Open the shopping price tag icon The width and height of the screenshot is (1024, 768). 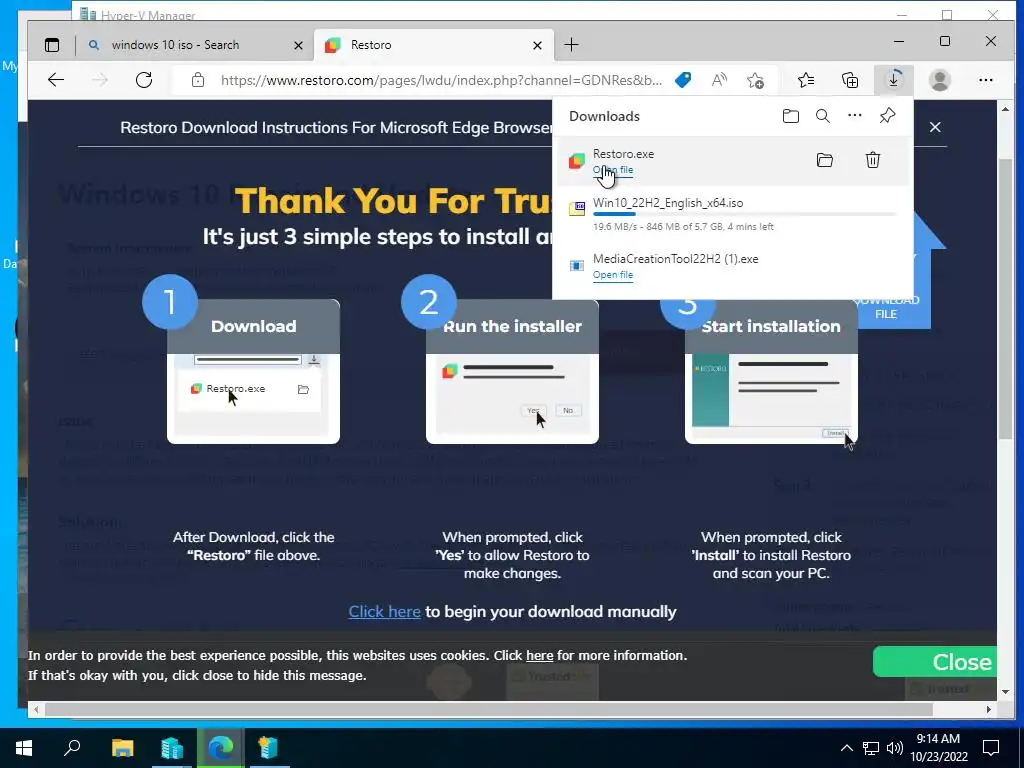(x=683, y=80)
